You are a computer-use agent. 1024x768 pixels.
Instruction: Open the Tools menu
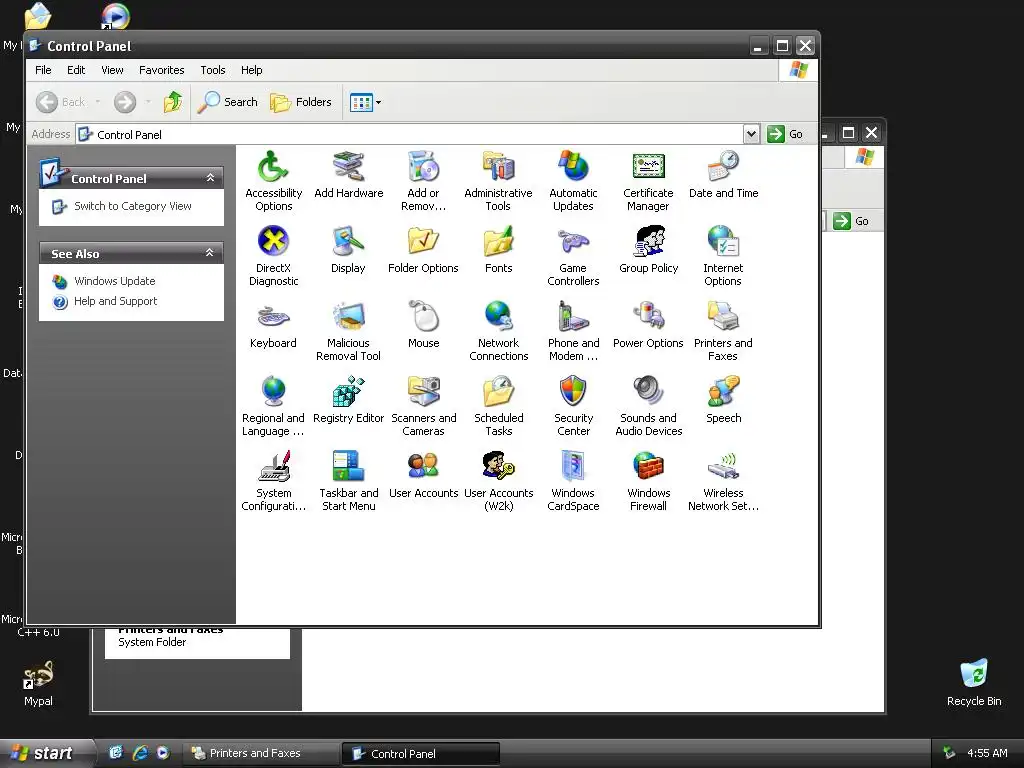point(213,70)
